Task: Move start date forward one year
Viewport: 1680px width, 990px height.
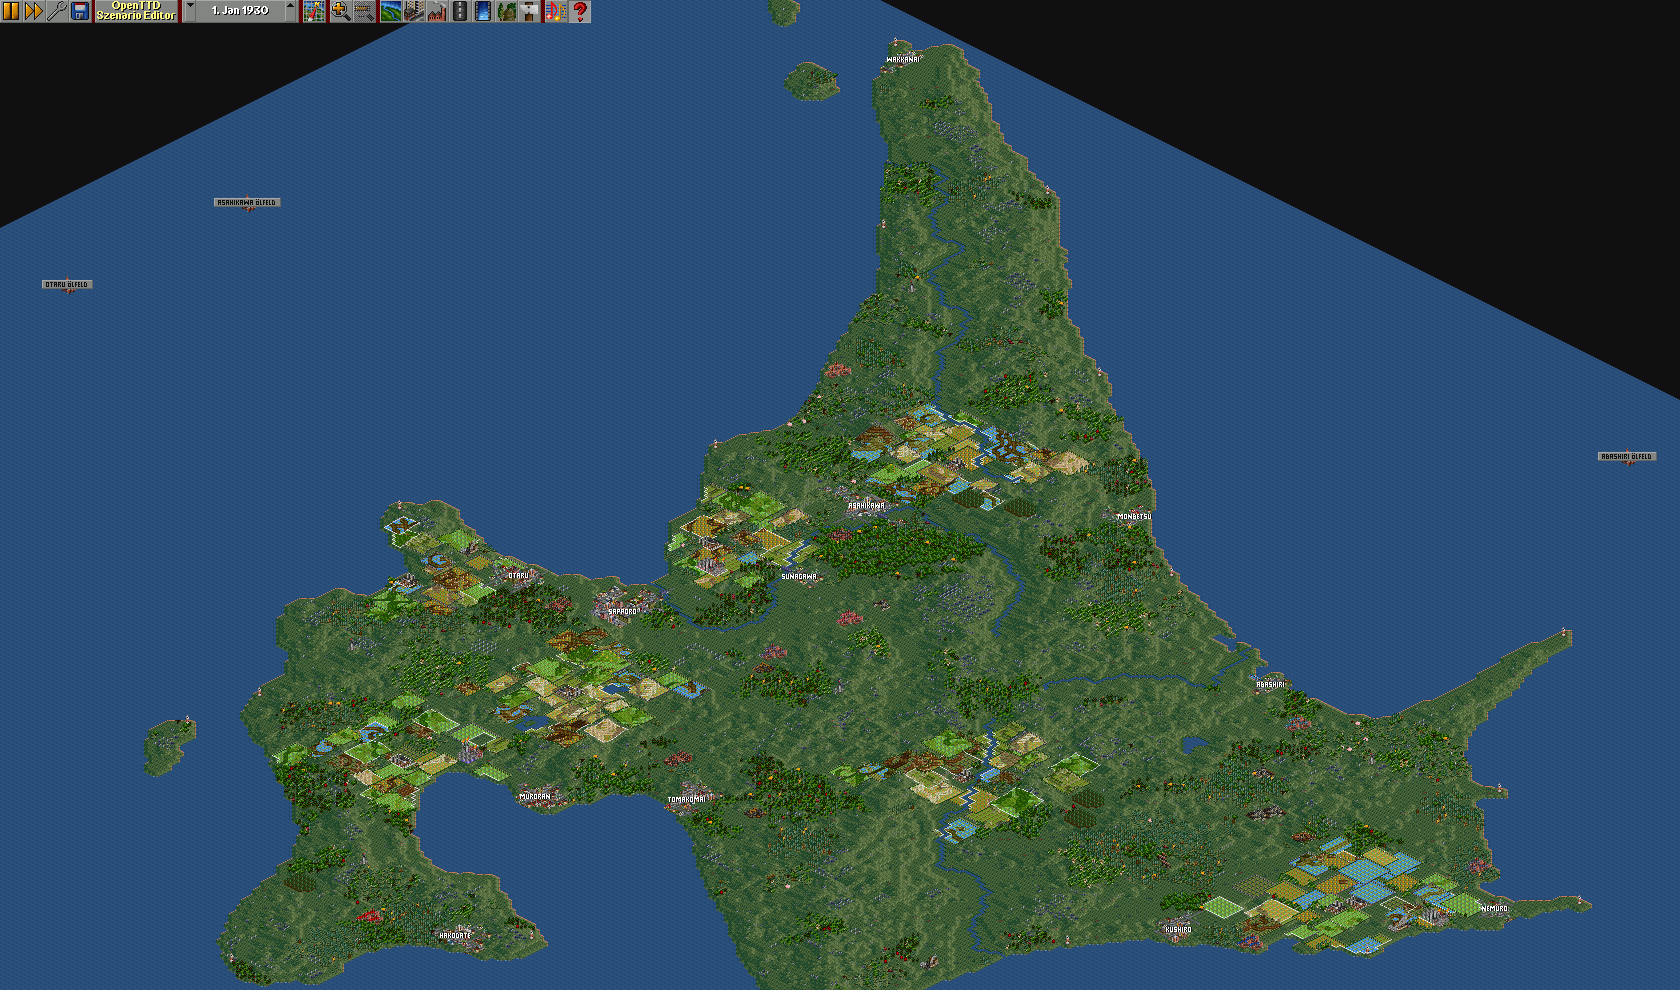Action: point(291,11)
